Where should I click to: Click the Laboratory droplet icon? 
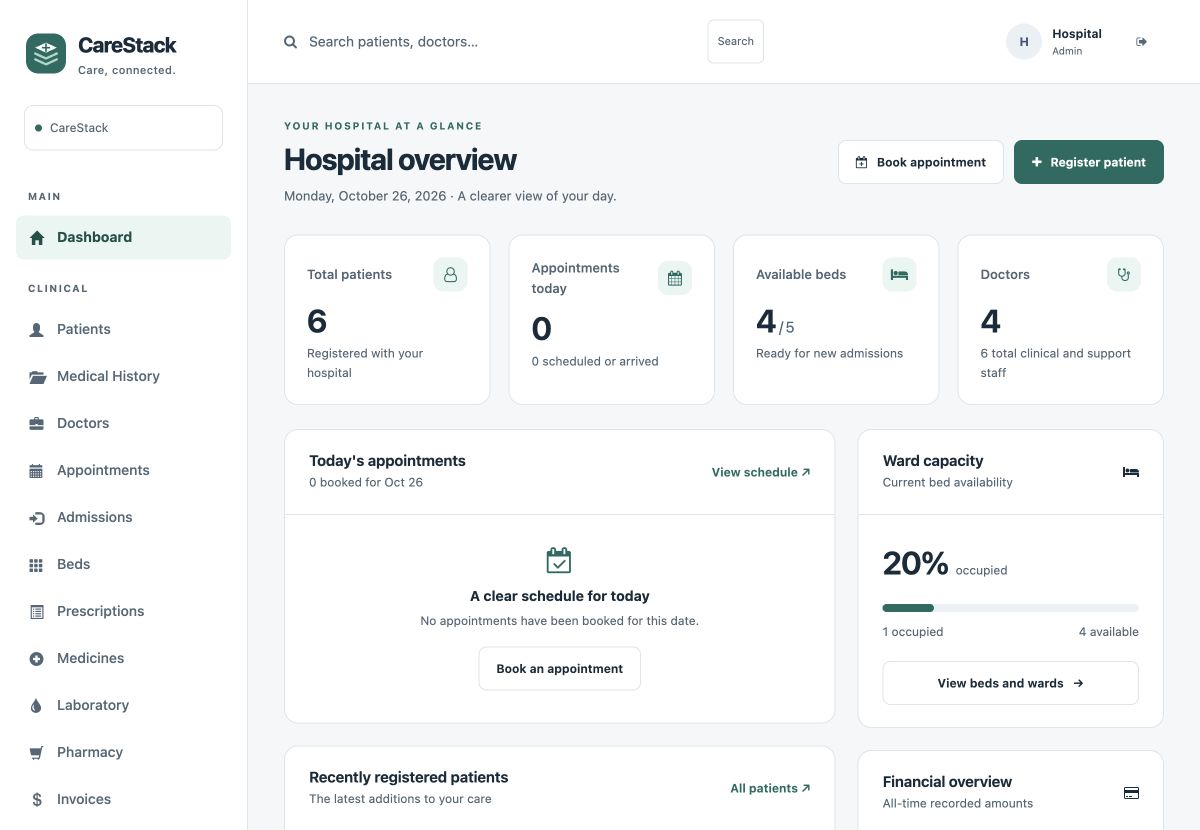37,706
